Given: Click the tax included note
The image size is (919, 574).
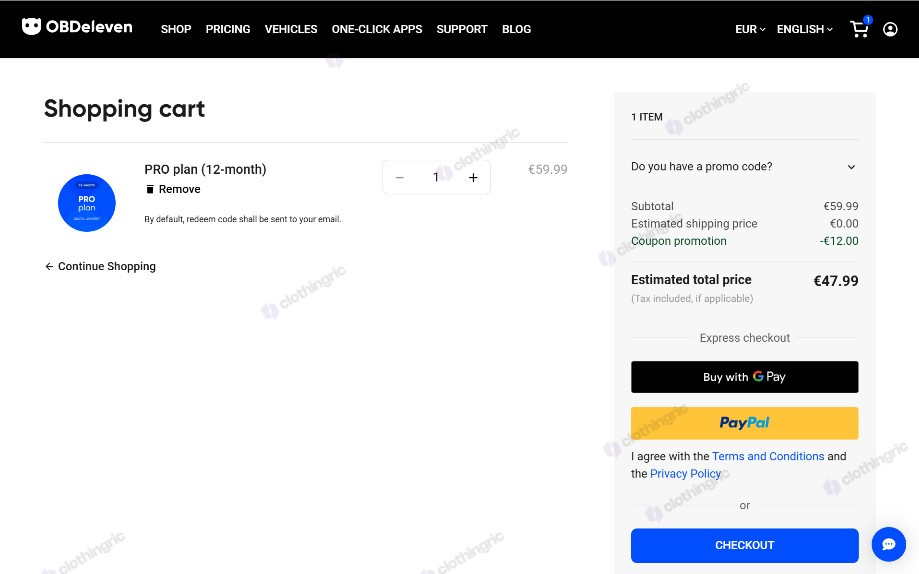Looking at the screenshot, I should coord(692,298).
